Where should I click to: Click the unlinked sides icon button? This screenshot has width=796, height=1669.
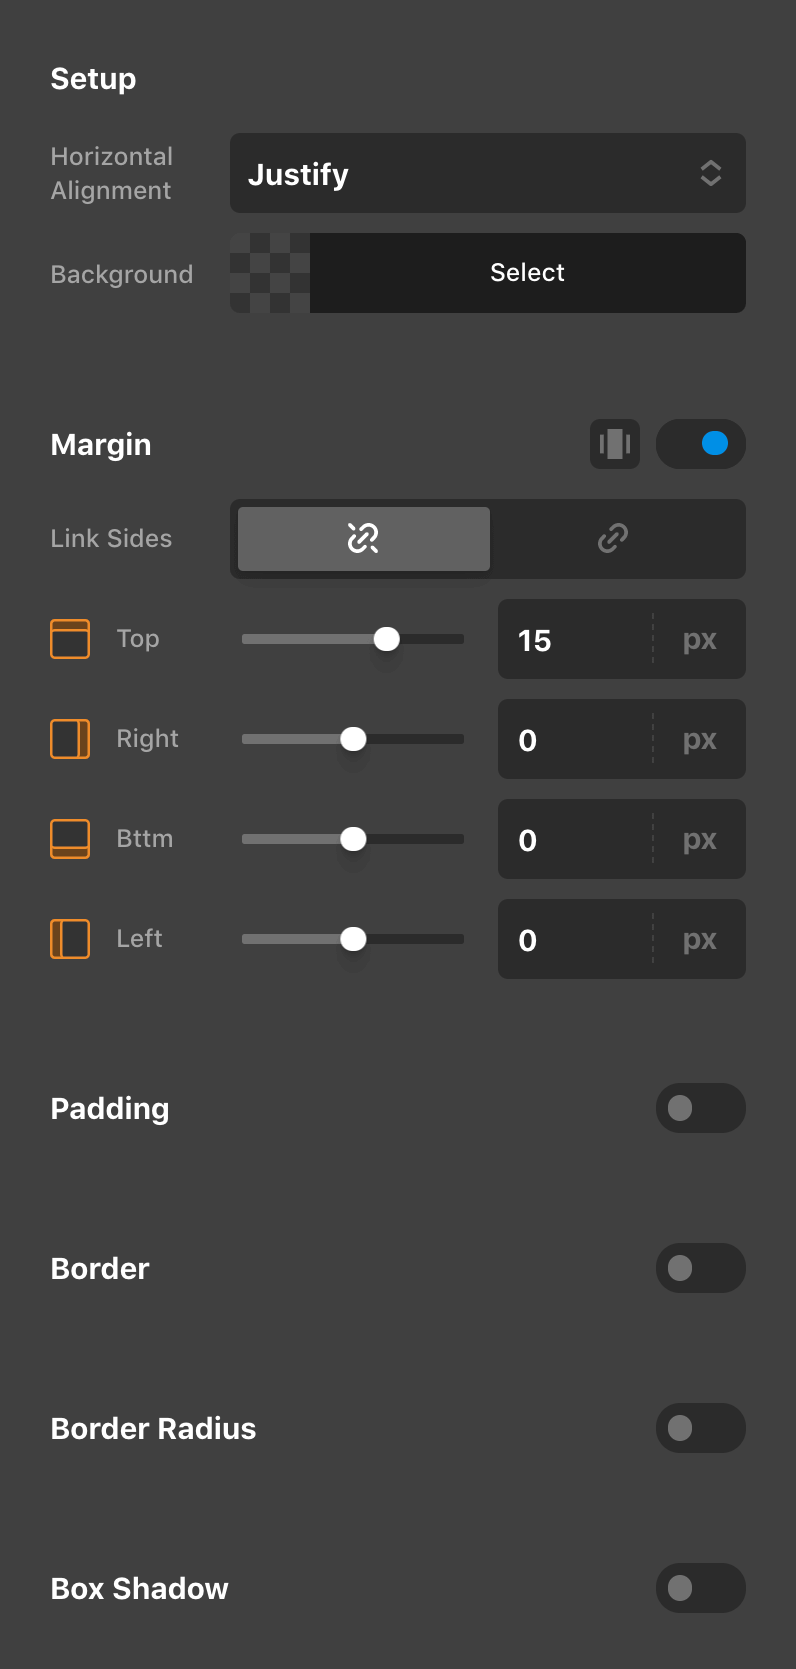(363, 539)
